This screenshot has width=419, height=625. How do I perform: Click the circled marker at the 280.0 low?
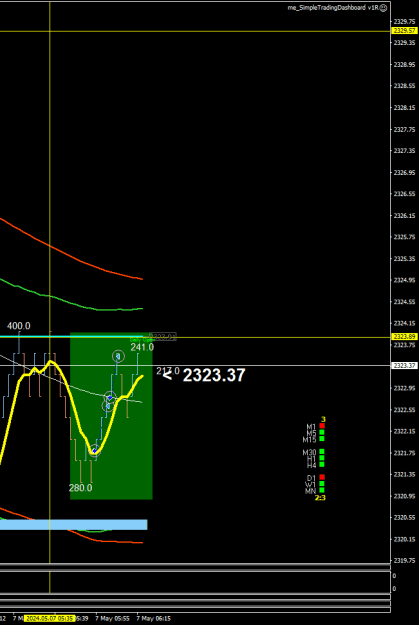pyautogui.click(x=94, y=450)
